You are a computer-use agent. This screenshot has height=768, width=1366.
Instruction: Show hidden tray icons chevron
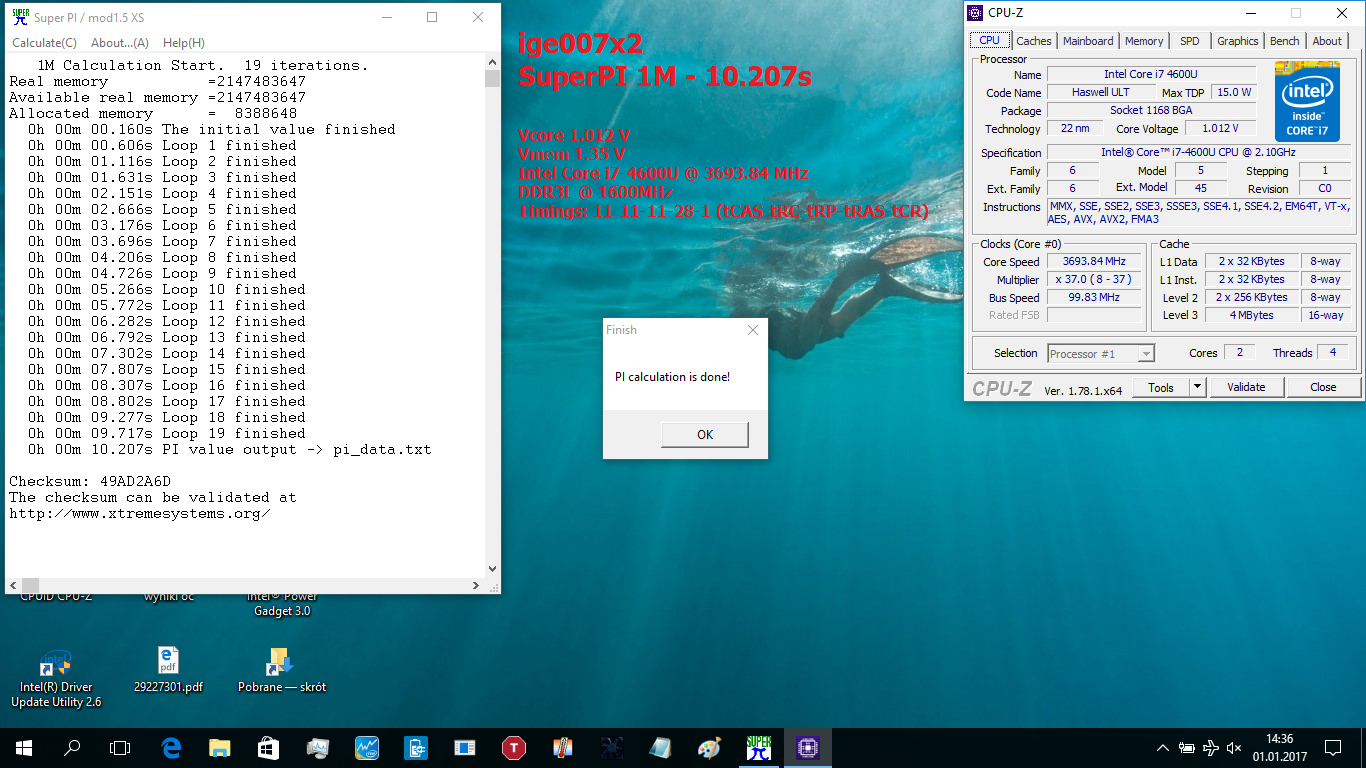pyautogui.click(x=1162, y=747)
